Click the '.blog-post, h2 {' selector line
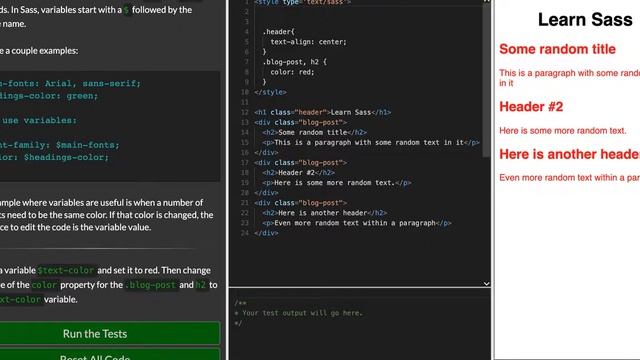This screenshot has width=640, height=360. [x=294, y=62]
